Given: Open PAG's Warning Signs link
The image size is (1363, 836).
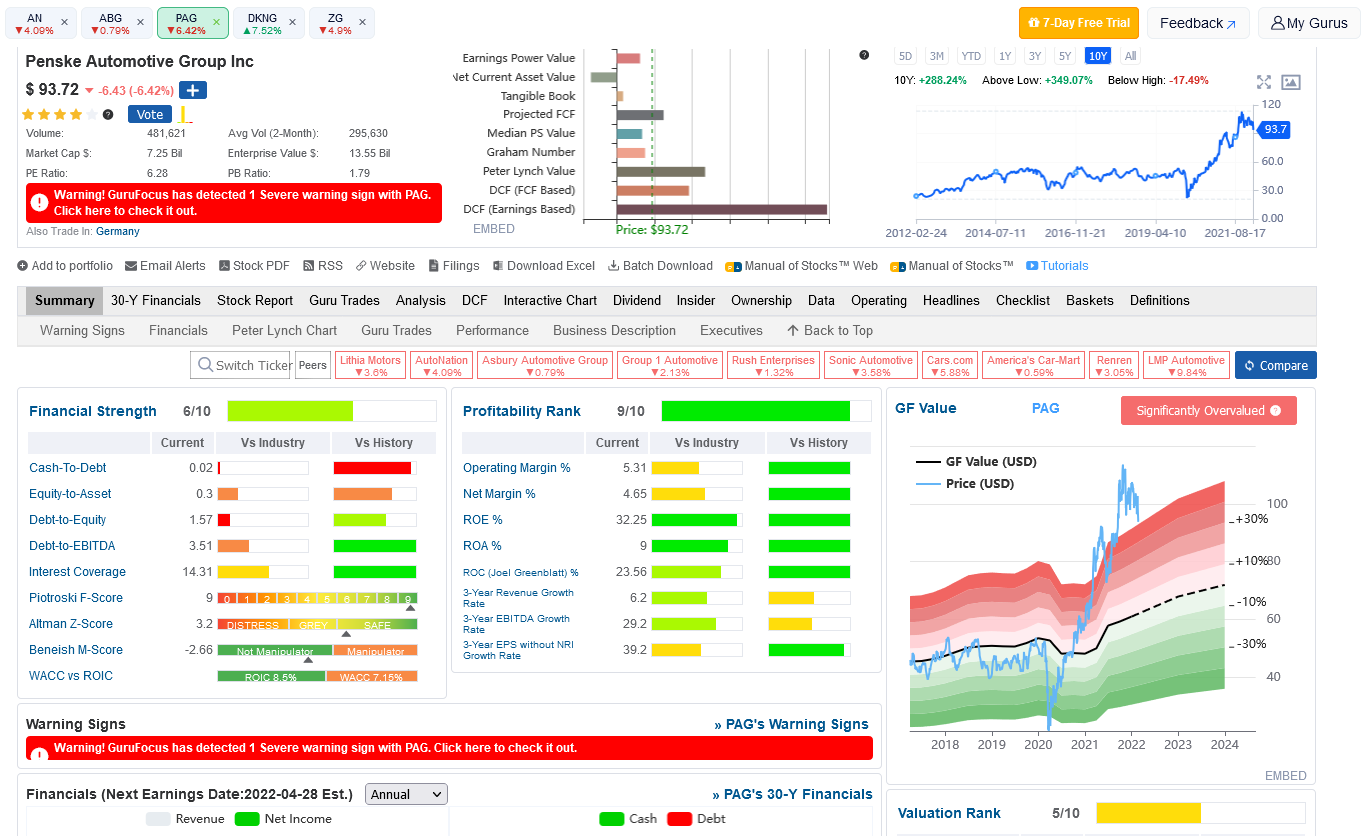Looking at the screenshot, I should (791, 724).
